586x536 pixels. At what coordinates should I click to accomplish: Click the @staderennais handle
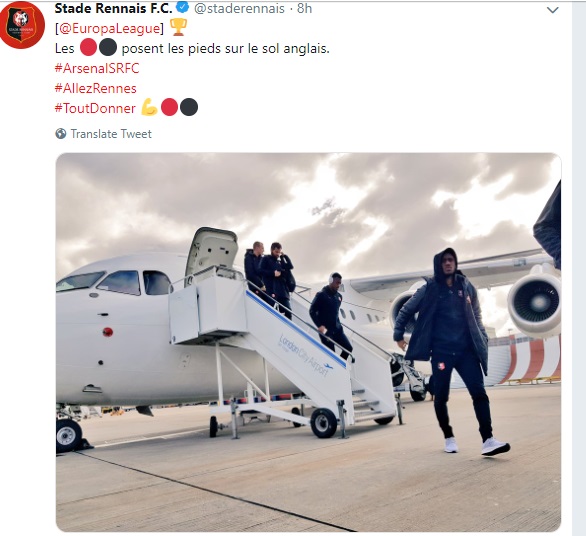click(240, 8)
